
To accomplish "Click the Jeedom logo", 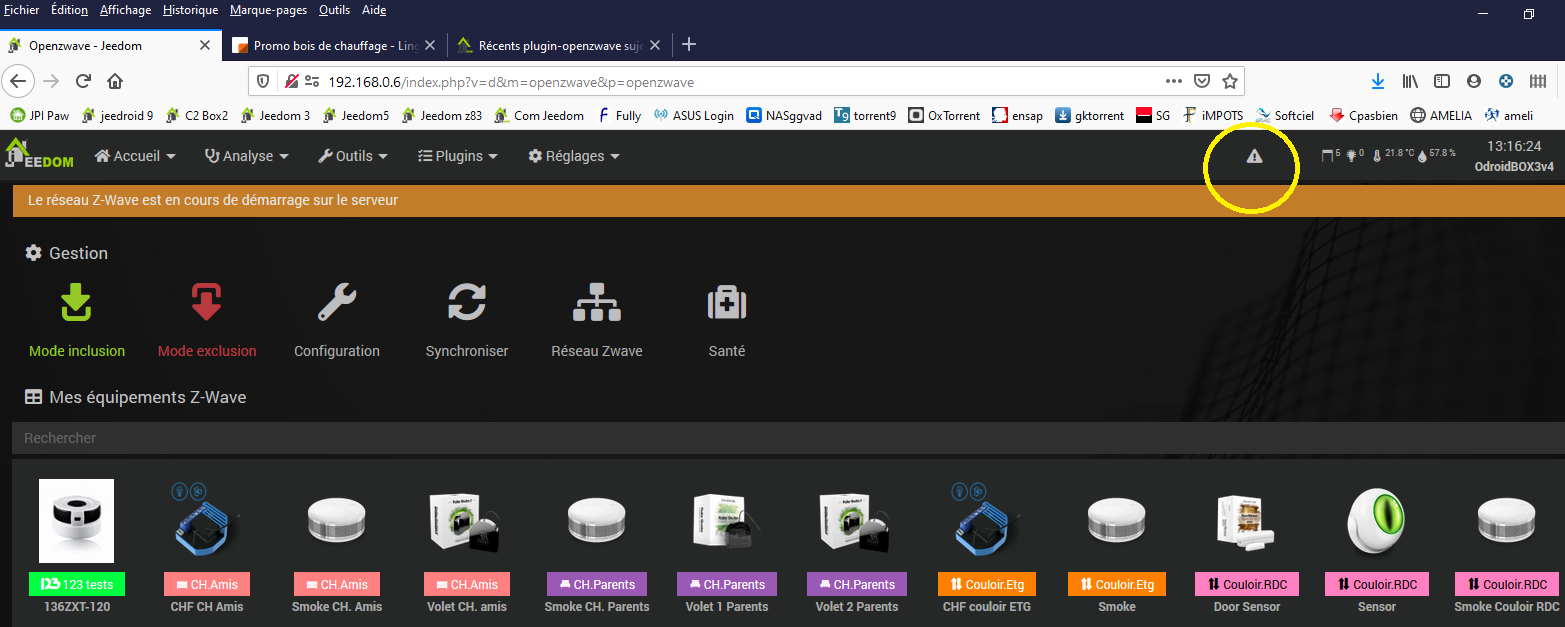I will tap(40, 155).
